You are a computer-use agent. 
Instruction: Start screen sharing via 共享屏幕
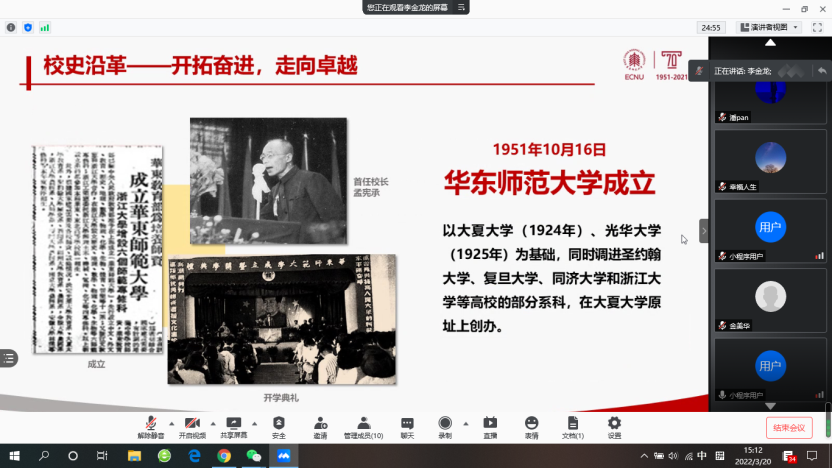(234, 427)
